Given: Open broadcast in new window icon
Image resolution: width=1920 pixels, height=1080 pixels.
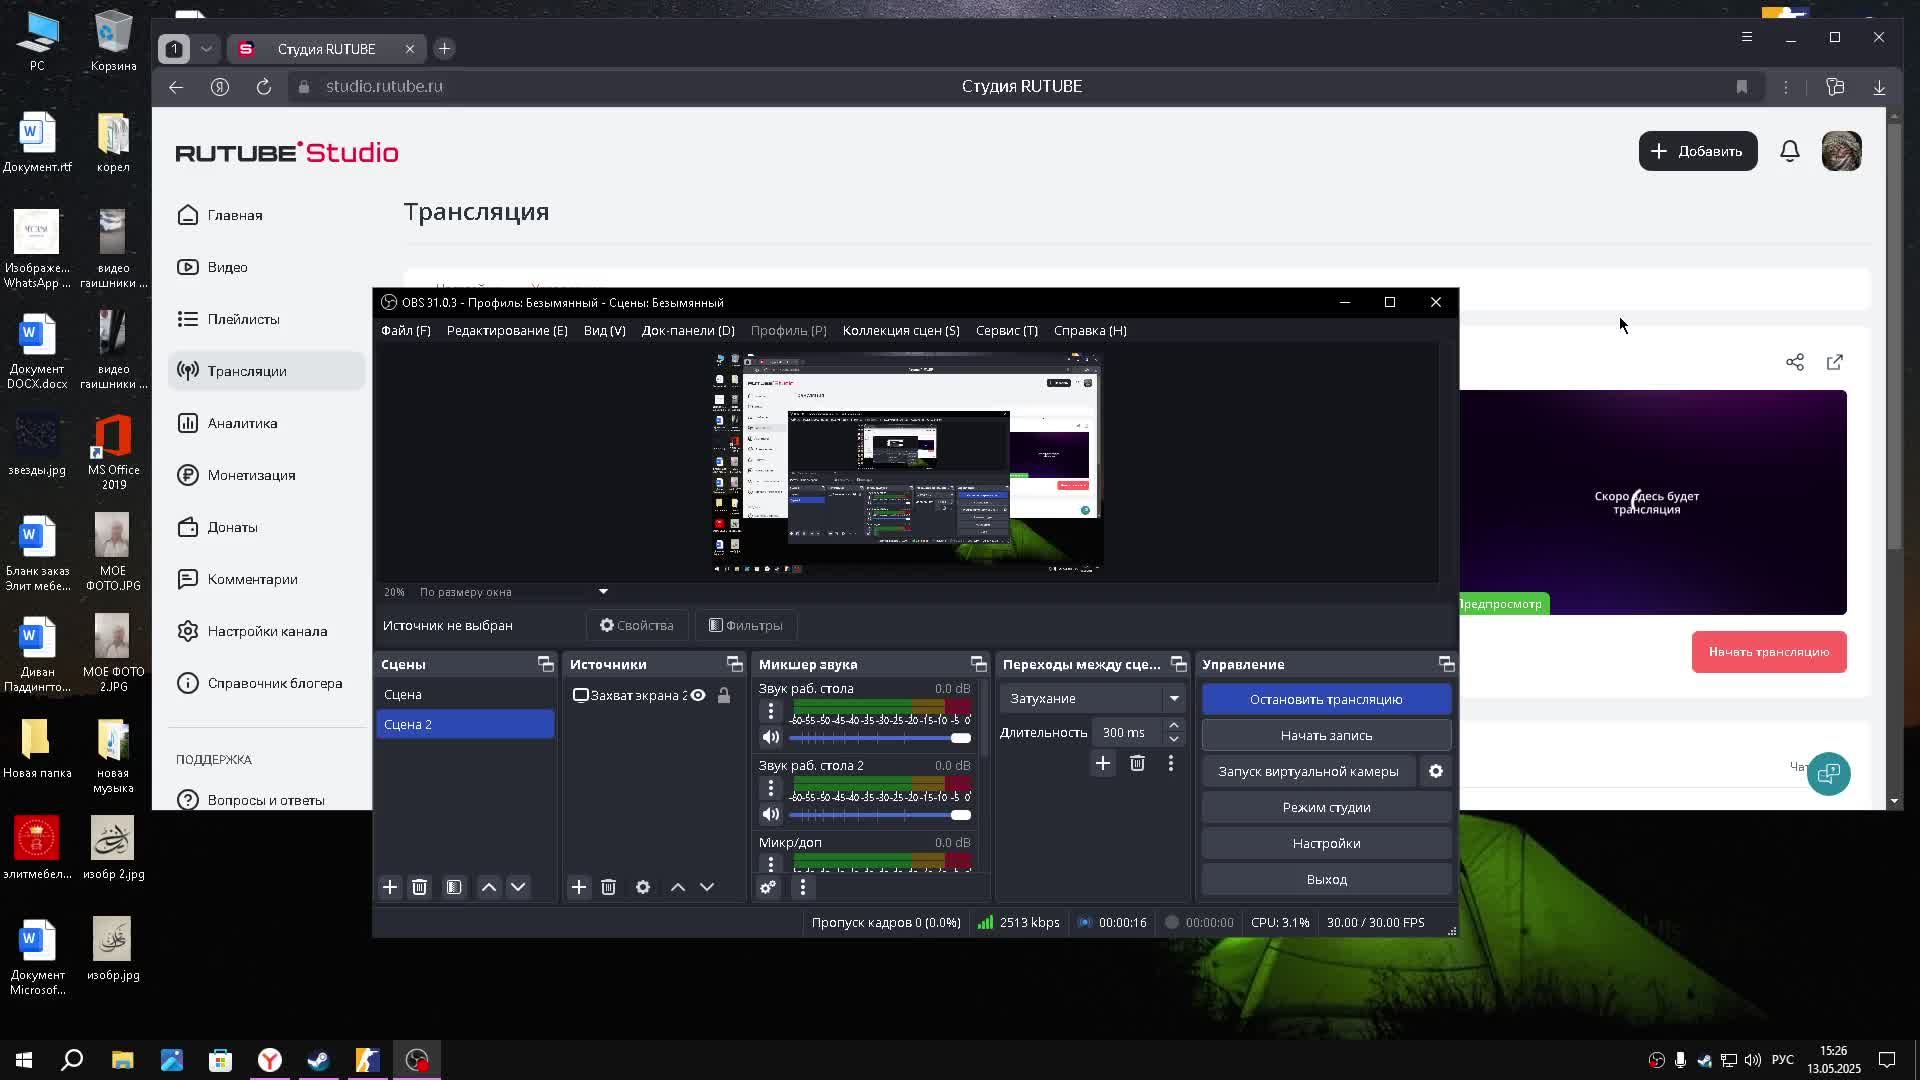Looking at the screenshot, I should 1835,362.
